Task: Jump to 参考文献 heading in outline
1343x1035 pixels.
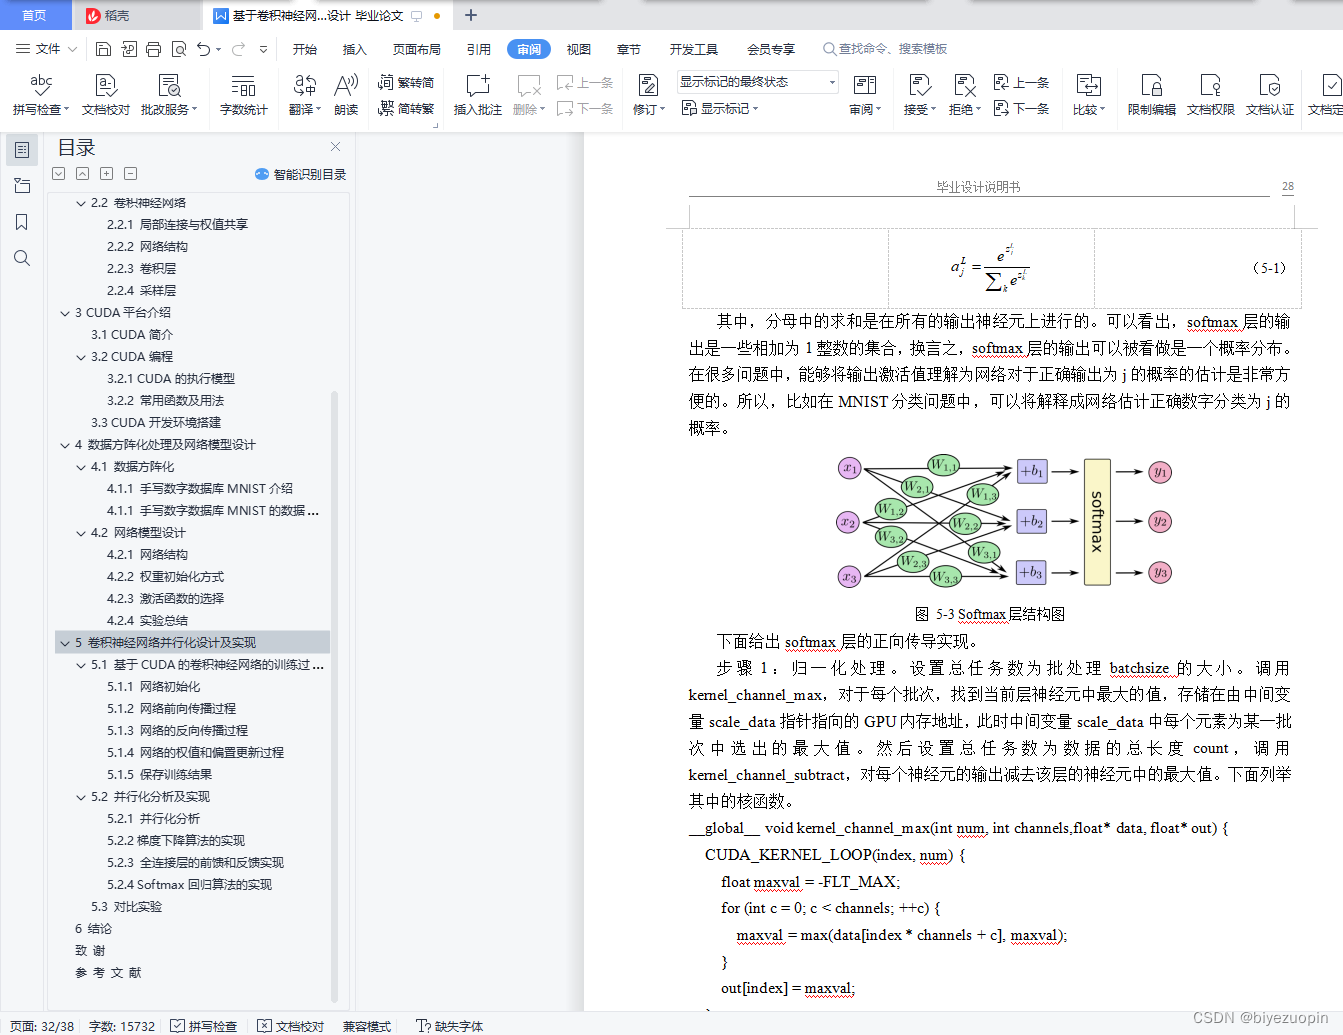Action: point(108,973)
